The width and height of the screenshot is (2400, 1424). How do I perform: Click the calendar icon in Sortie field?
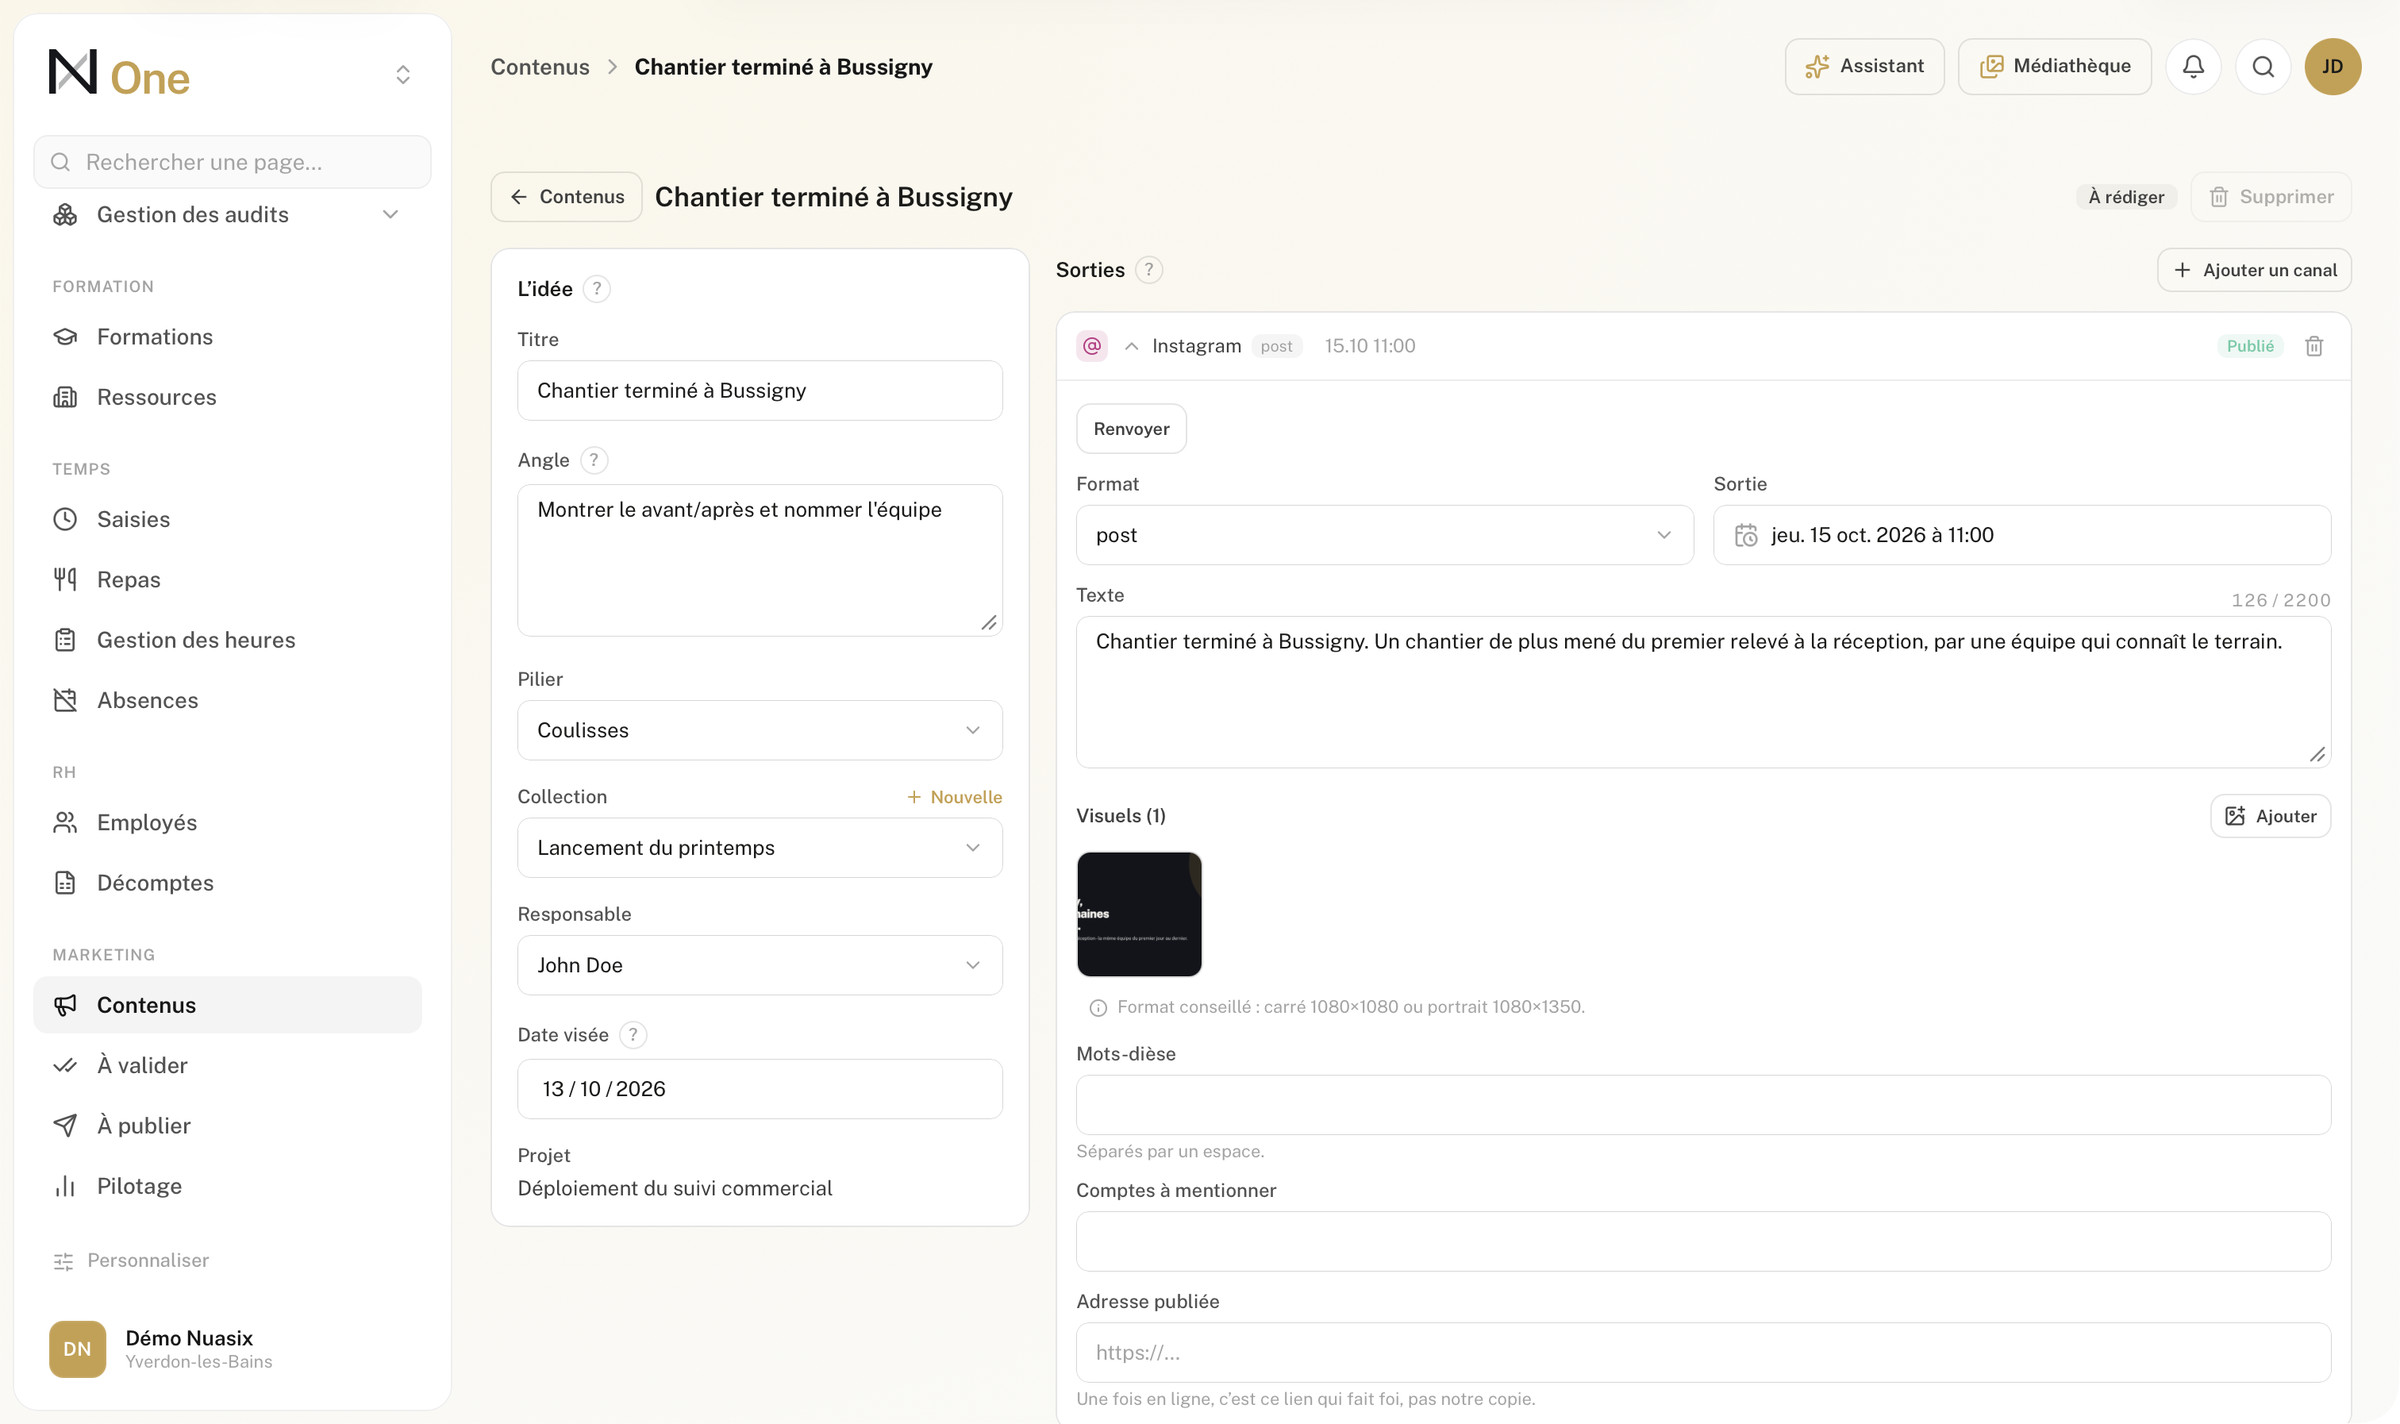point(1746,535)
